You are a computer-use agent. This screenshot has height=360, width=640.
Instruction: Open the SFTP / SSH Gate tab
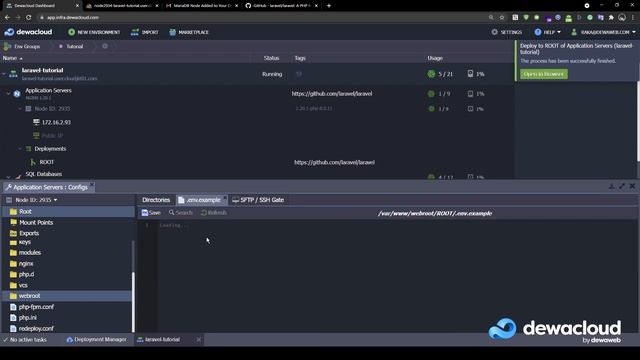pyautogui.click(x=258, y=200)
